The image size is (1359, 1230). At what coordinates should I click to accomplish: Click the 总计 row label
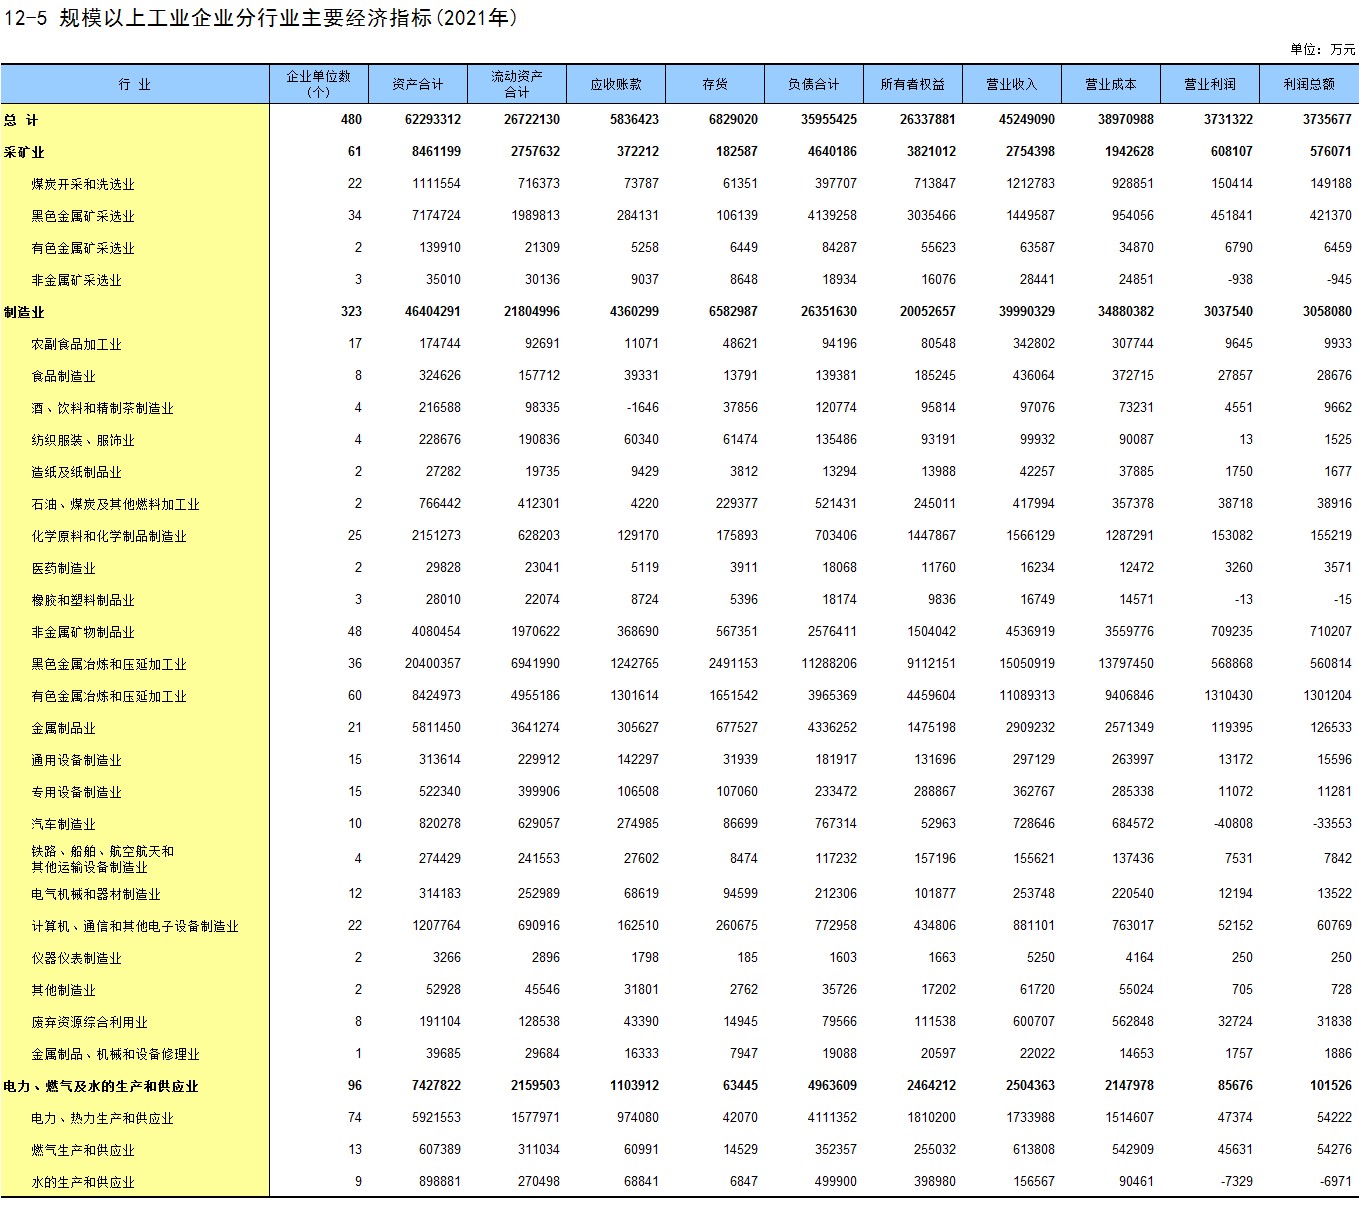tap(21, 120)
